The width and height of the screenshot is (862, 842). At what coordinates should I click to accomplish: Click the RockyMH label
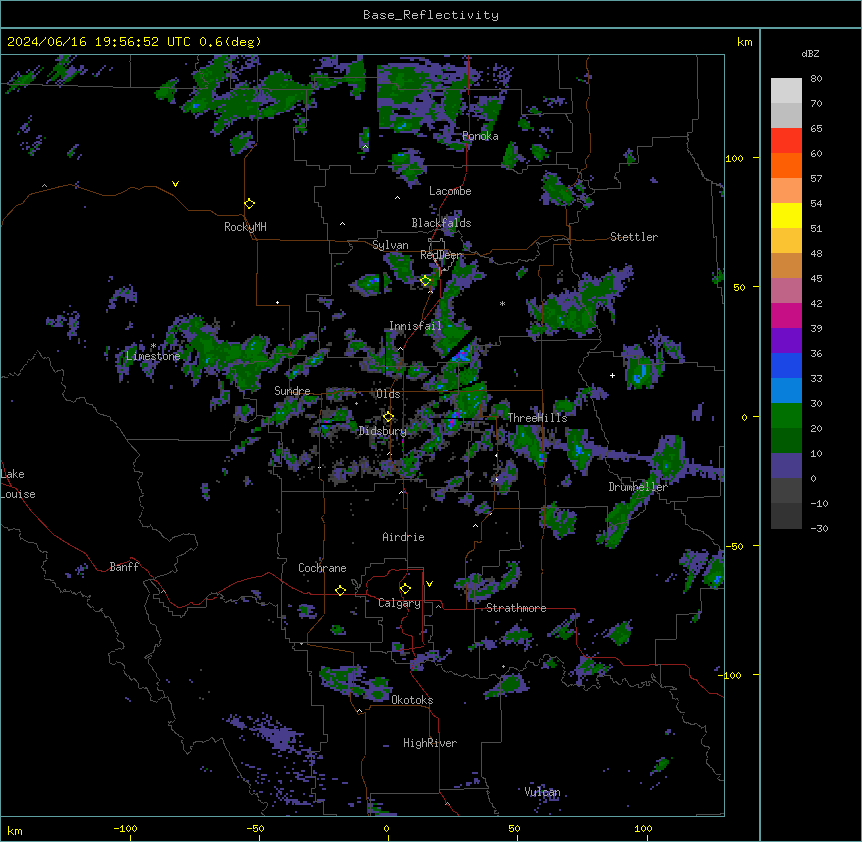click(x=245, y=227)
